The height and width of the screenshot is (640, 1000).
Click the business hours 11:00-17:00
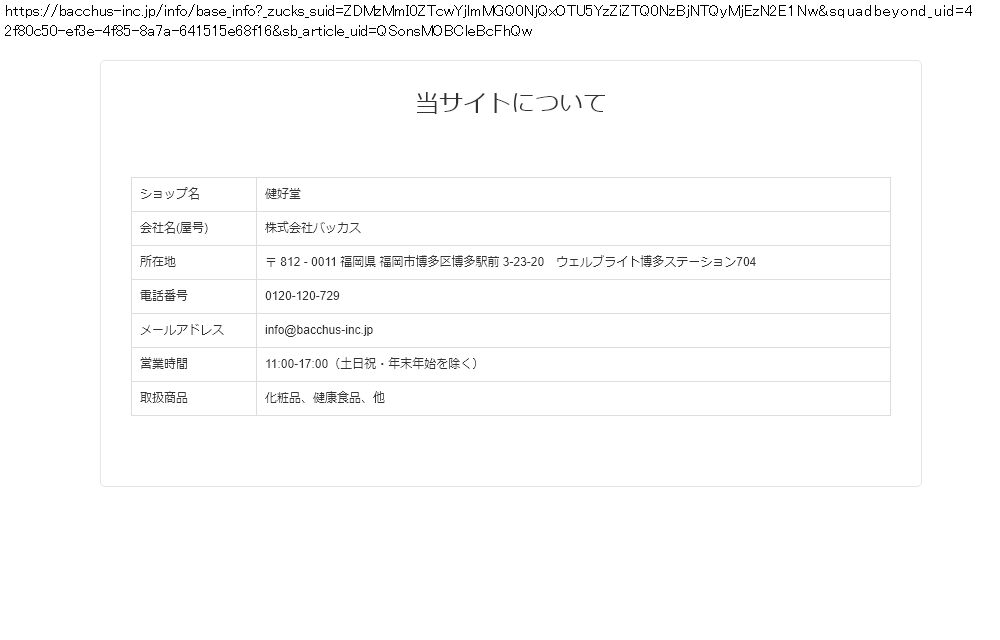[x=296, y=364]
